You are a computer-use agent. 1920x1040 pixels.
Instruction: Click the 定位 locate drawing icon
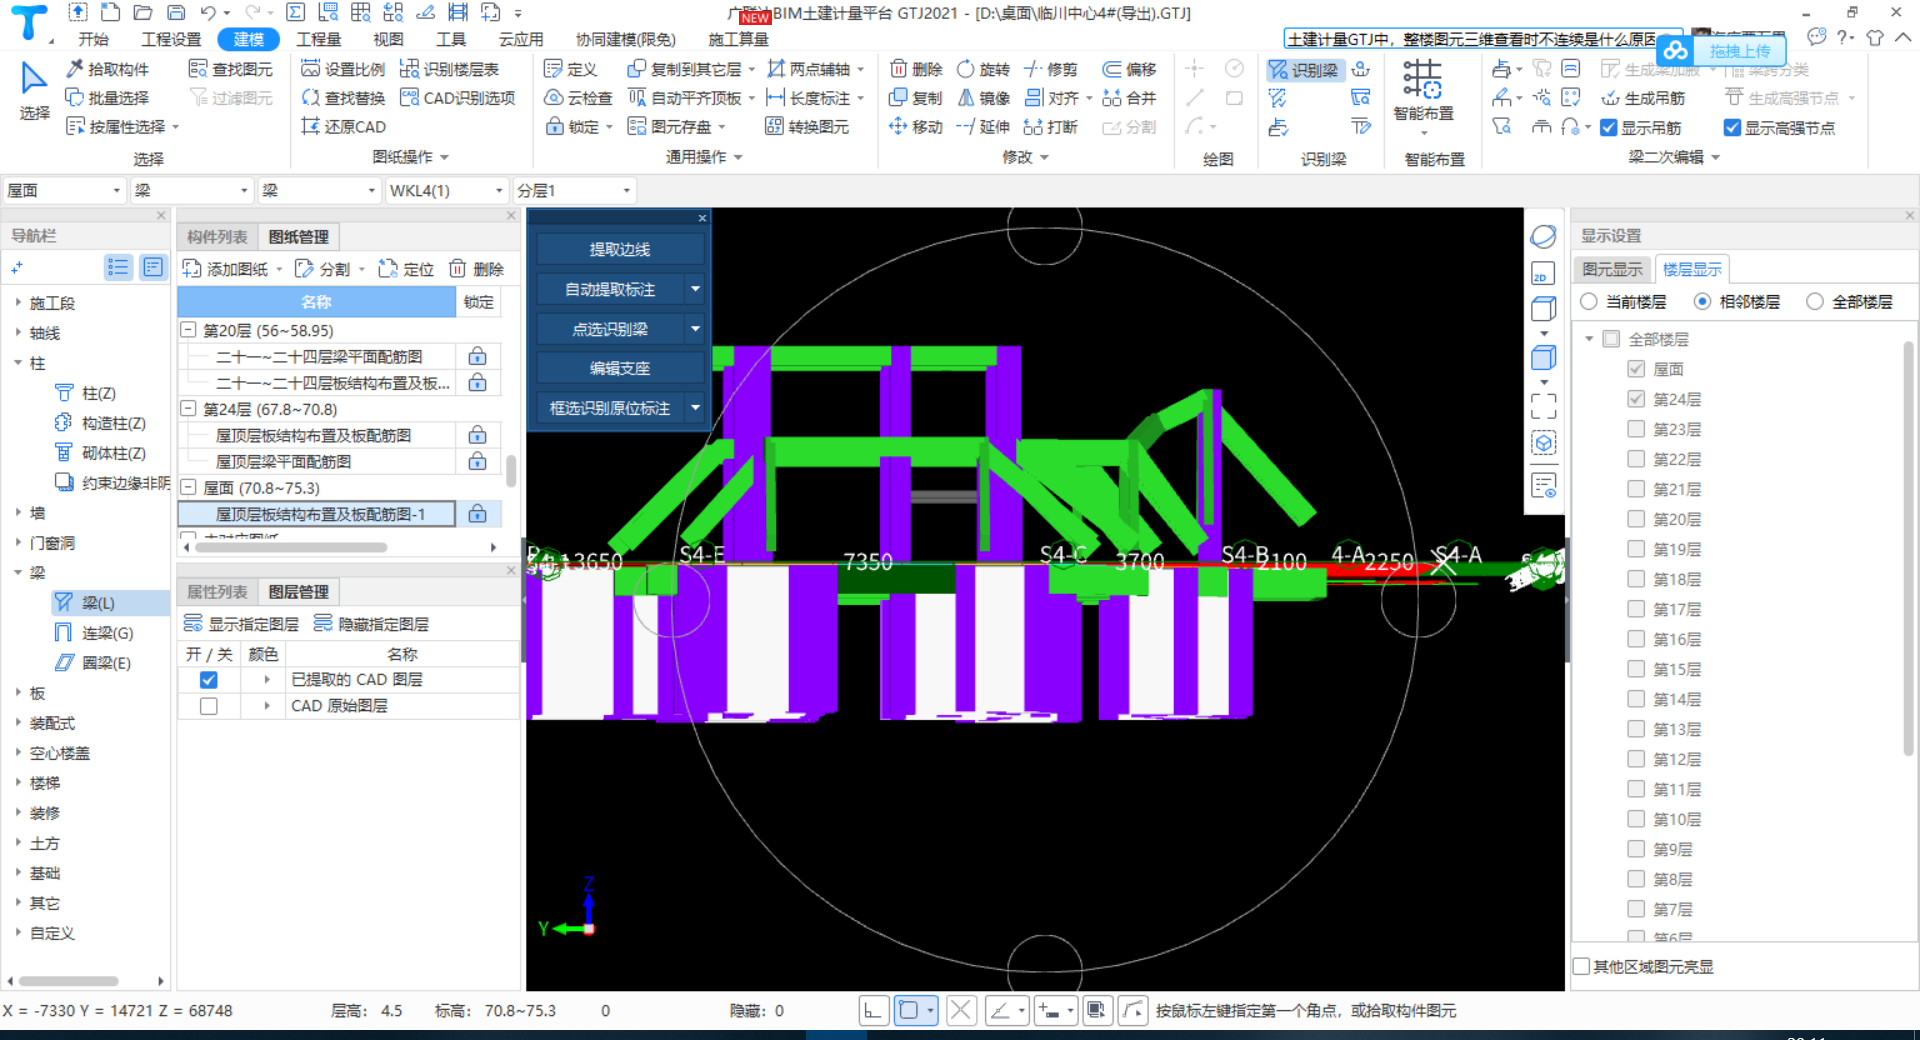407,269
